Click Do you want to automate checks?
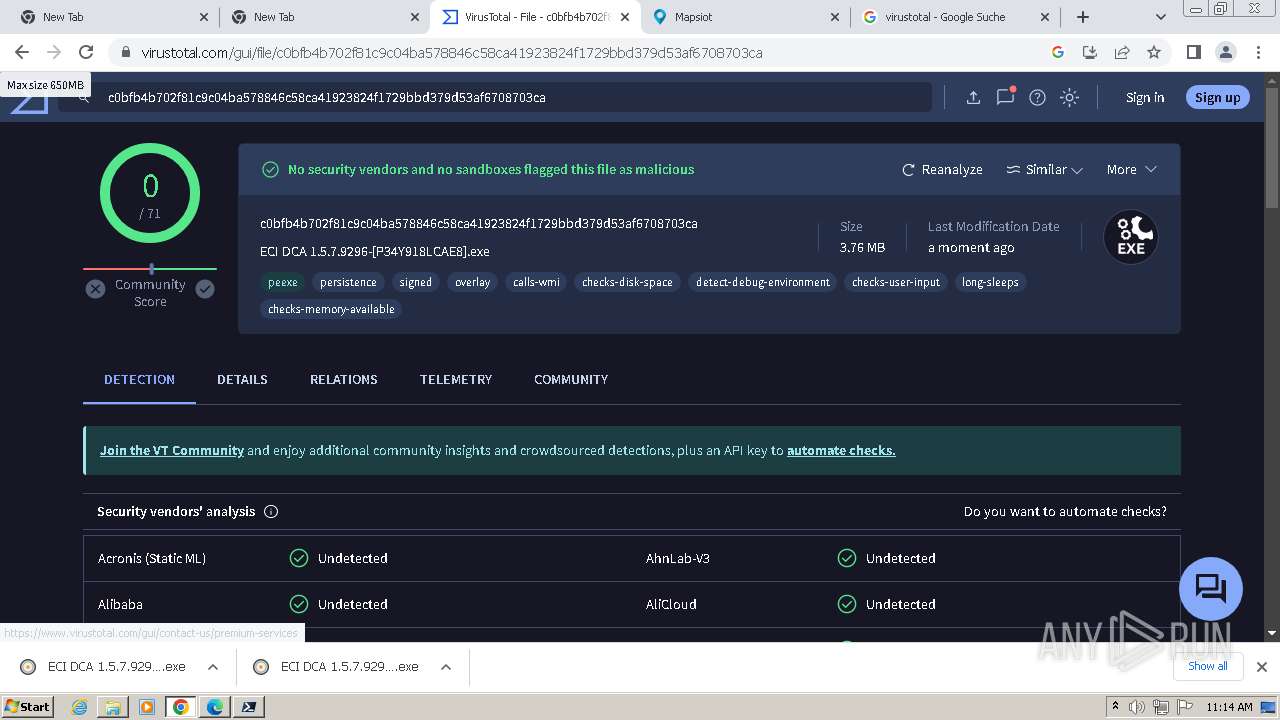The height and width of the screenshot is (720, 1280). coord(1065,511)
